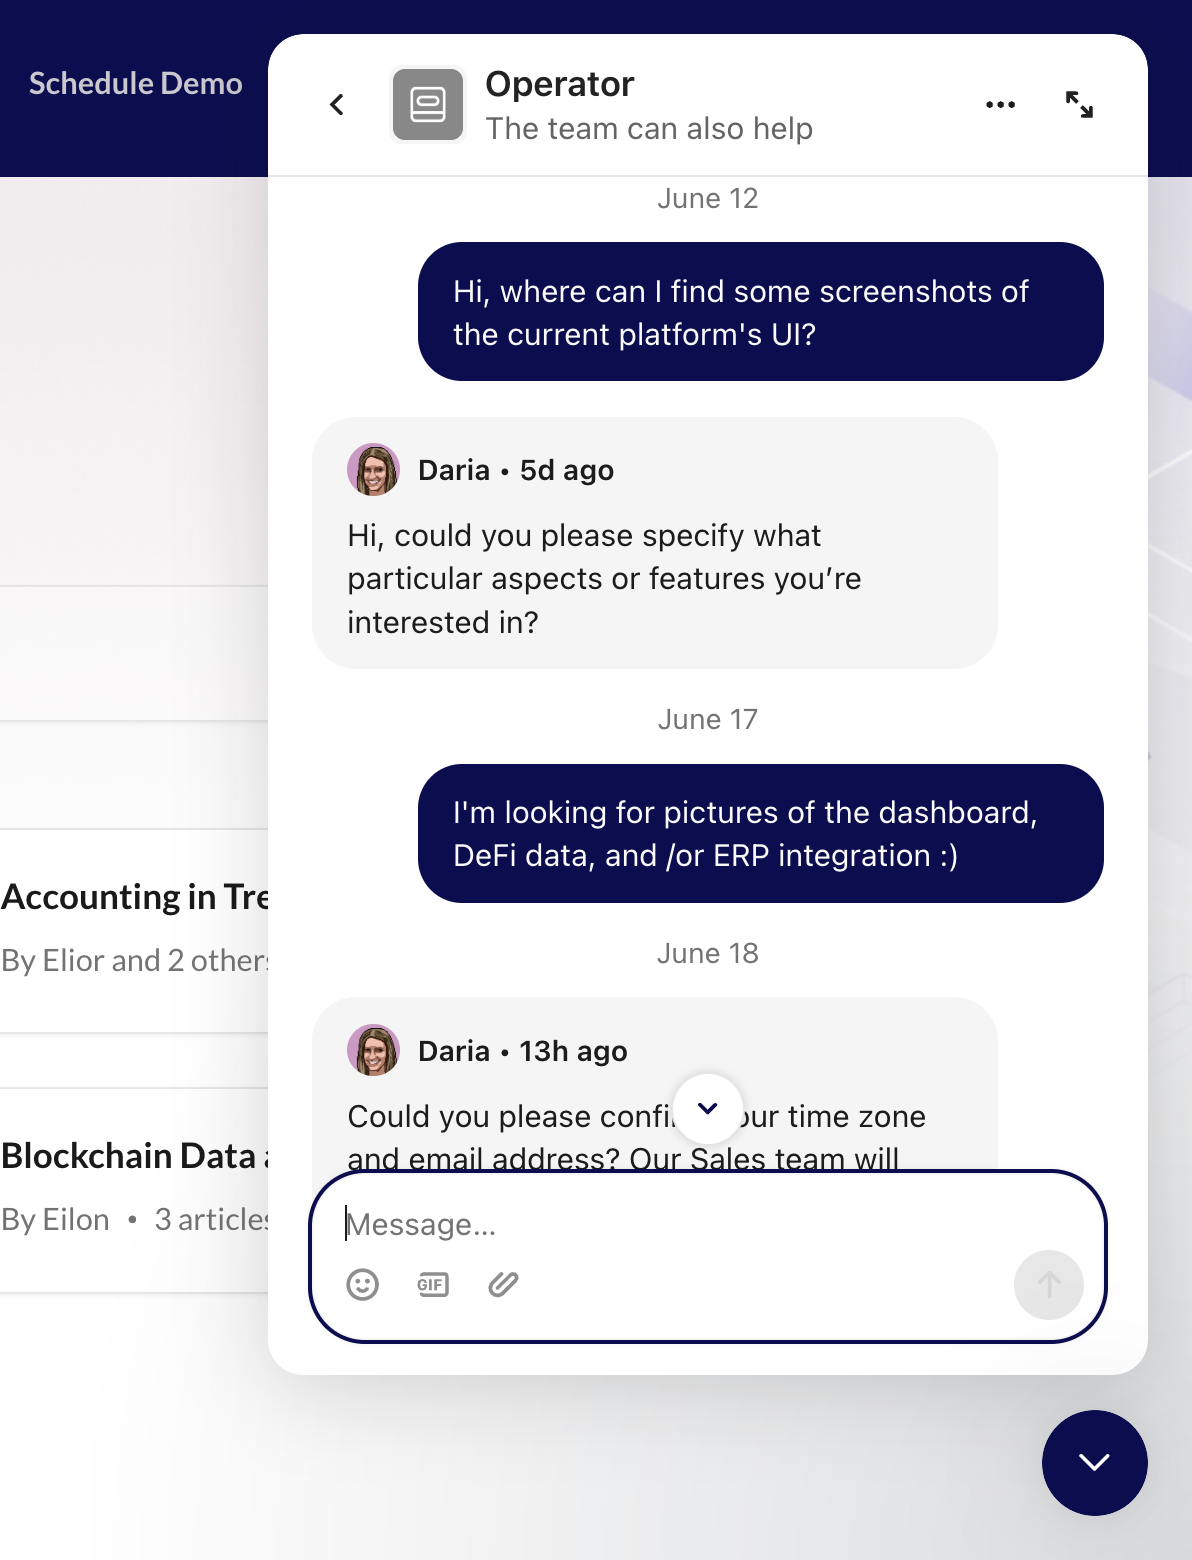This screenshot has height=1560, width=1192.
Task: Attach a file using the paperclip icon
Action: [503, 1285]
